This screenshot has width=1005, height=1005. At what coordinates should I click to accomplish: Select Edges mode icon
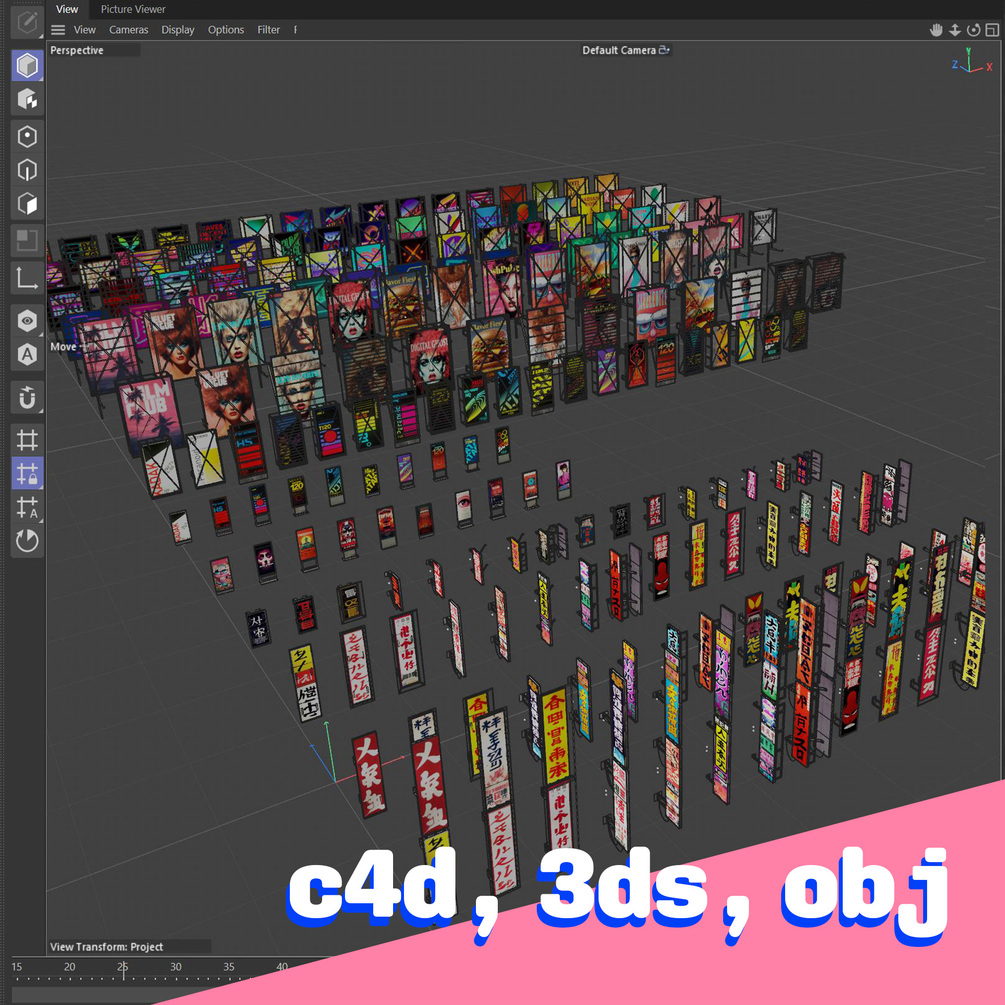[27, 170]
